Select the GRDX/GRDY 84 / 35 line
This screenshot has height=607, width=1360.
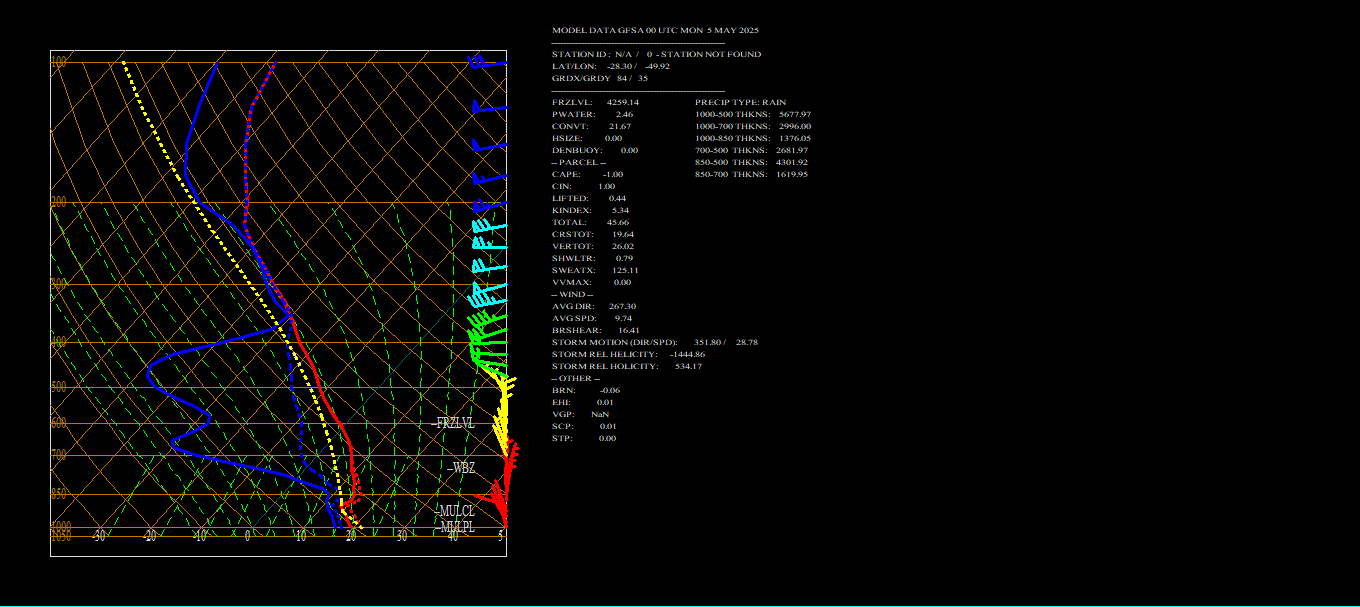coord(600,78)
